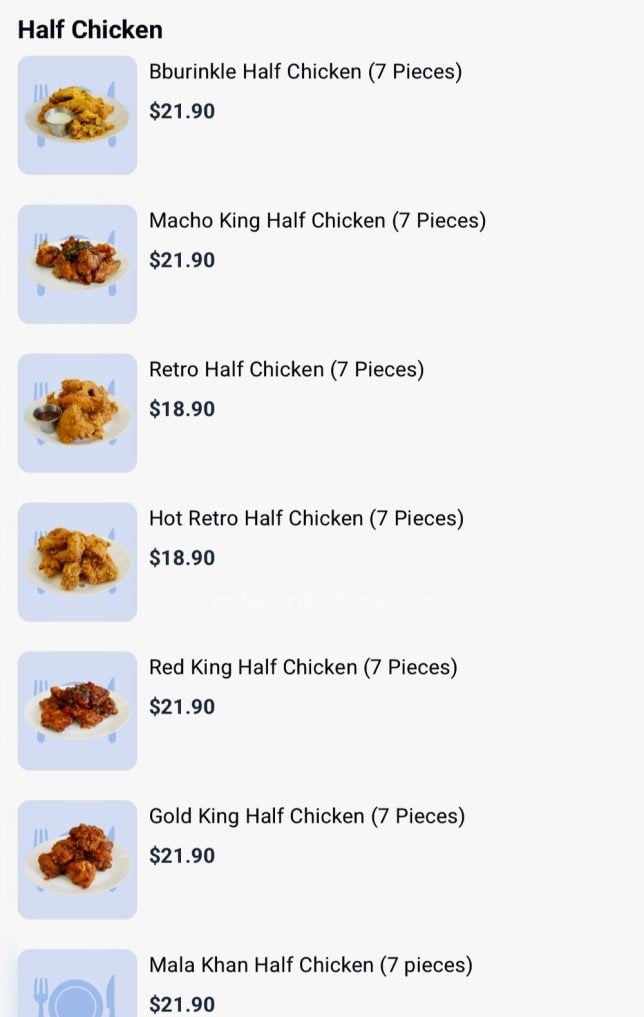The image size is (644, 1017).
Task: Click the Half Chicken section heading
Action: coord(90,30)
